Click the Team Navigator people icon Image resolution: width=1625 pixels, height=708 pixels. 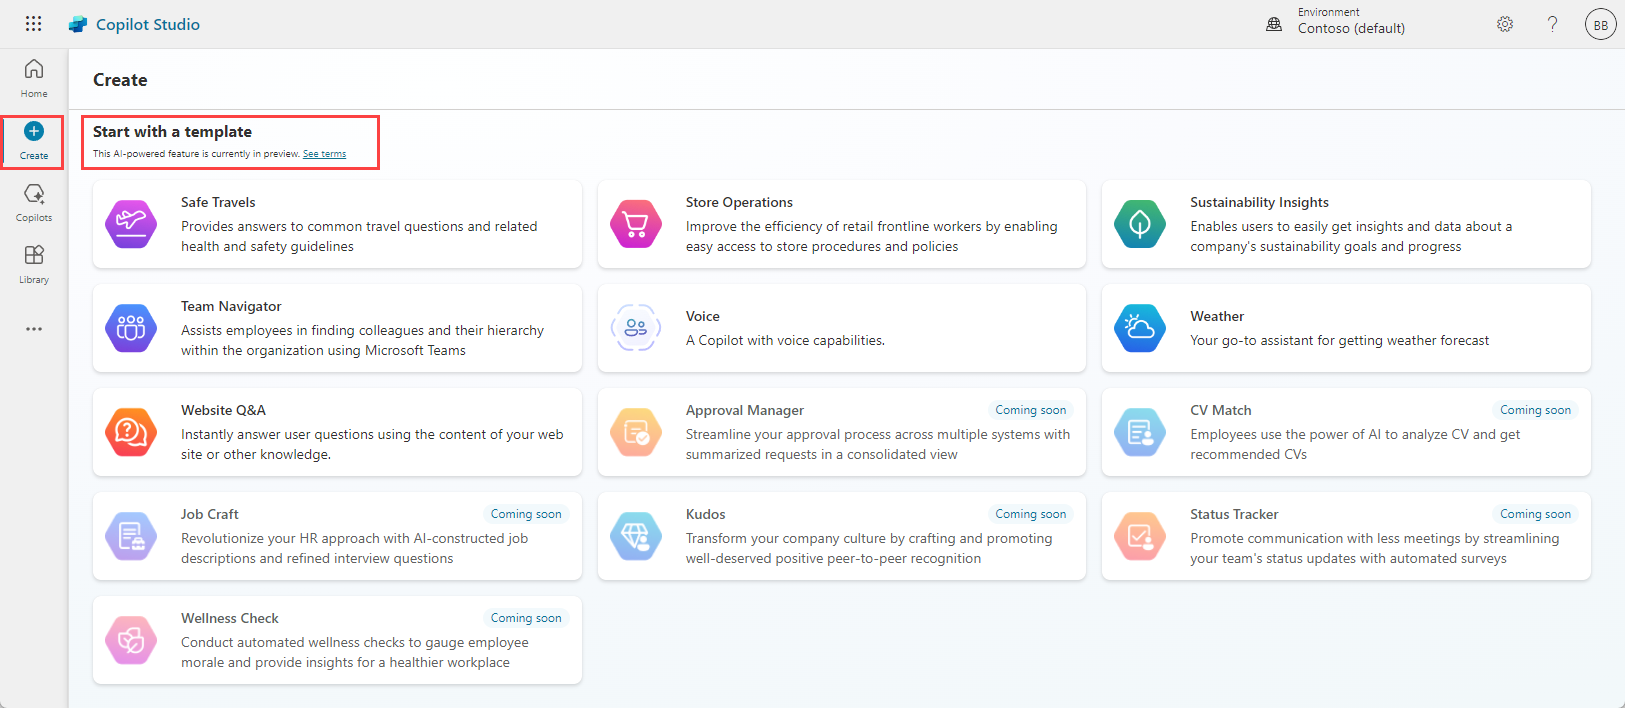click(131, 328)
